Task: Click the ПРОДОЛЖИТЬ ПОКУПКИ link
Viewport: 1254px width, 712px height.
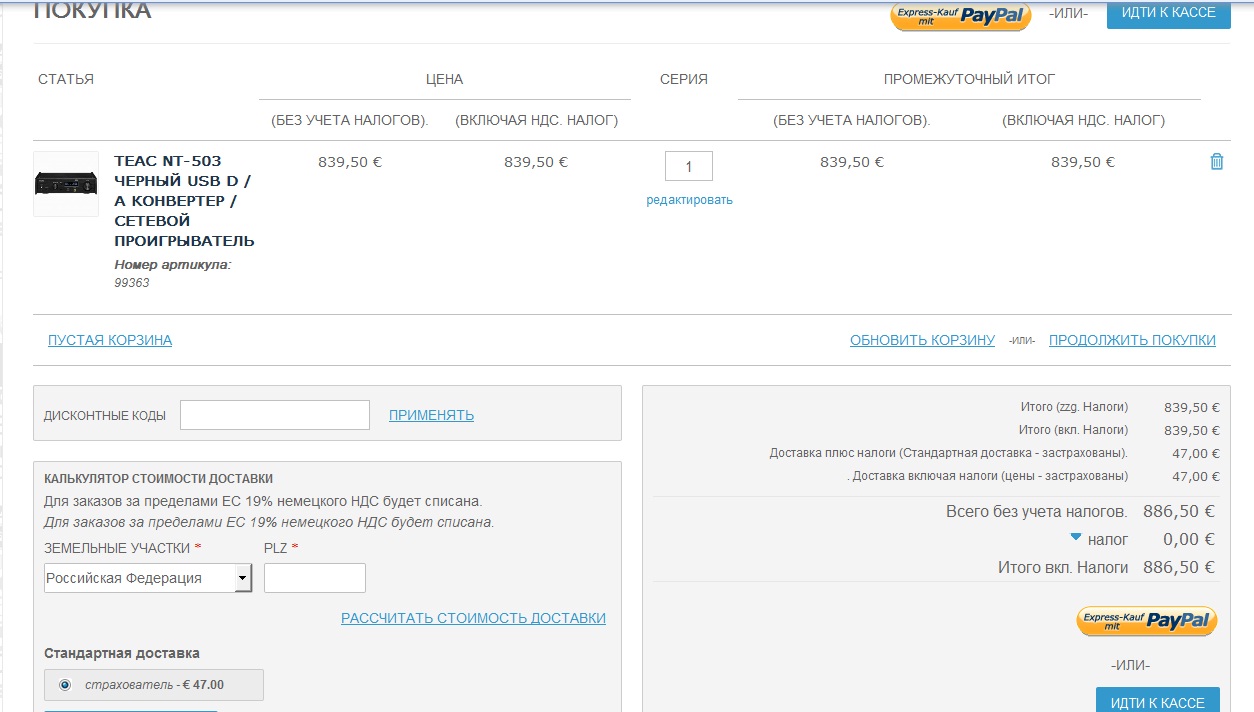Action: pyautogui.click(x=1132, y=340)
